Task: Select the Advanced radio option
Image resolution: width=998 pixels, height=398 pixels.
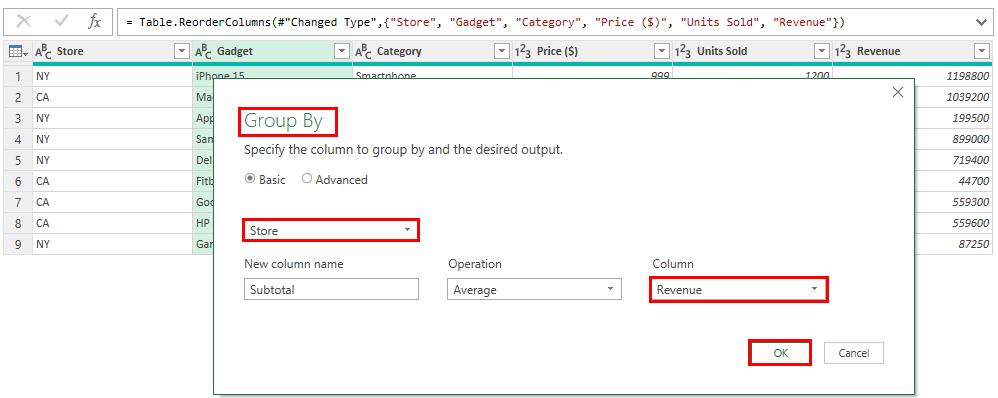Action: tap(307, 180)
